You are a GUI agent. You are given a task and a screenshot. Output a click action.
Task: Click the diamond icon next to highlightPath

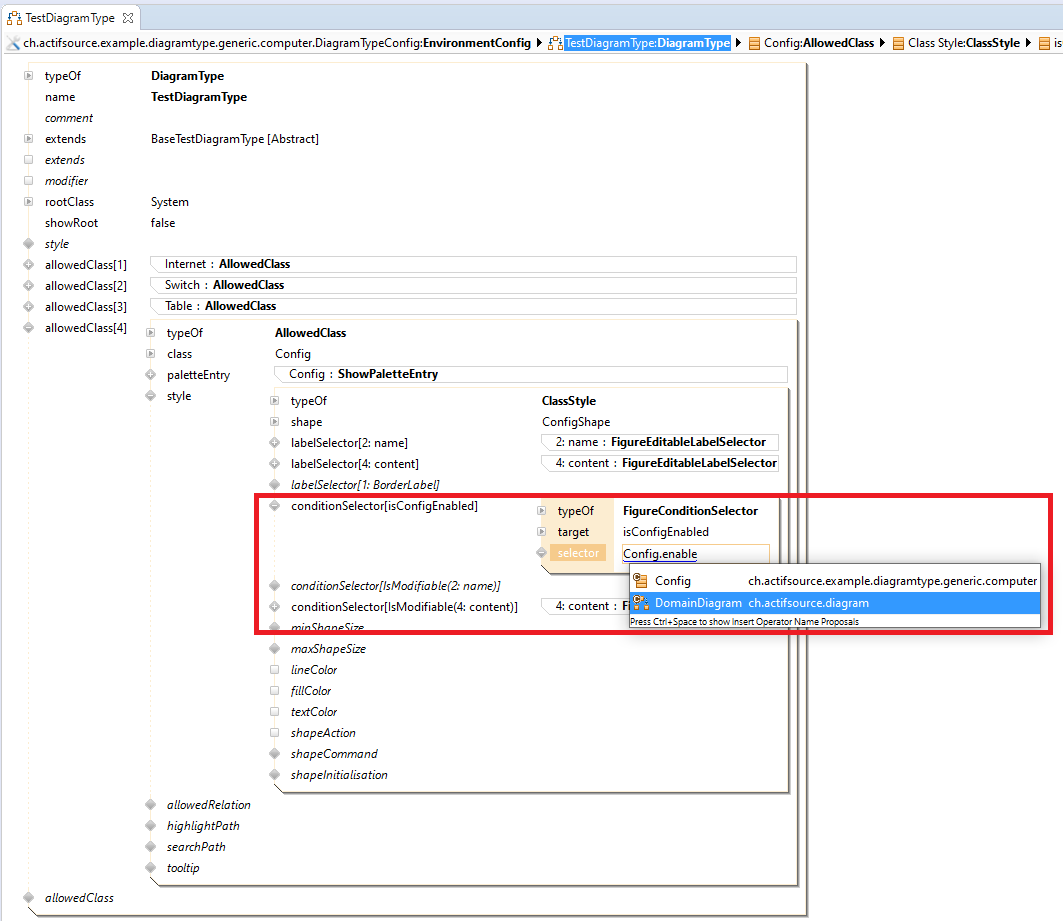pos(150,826)
